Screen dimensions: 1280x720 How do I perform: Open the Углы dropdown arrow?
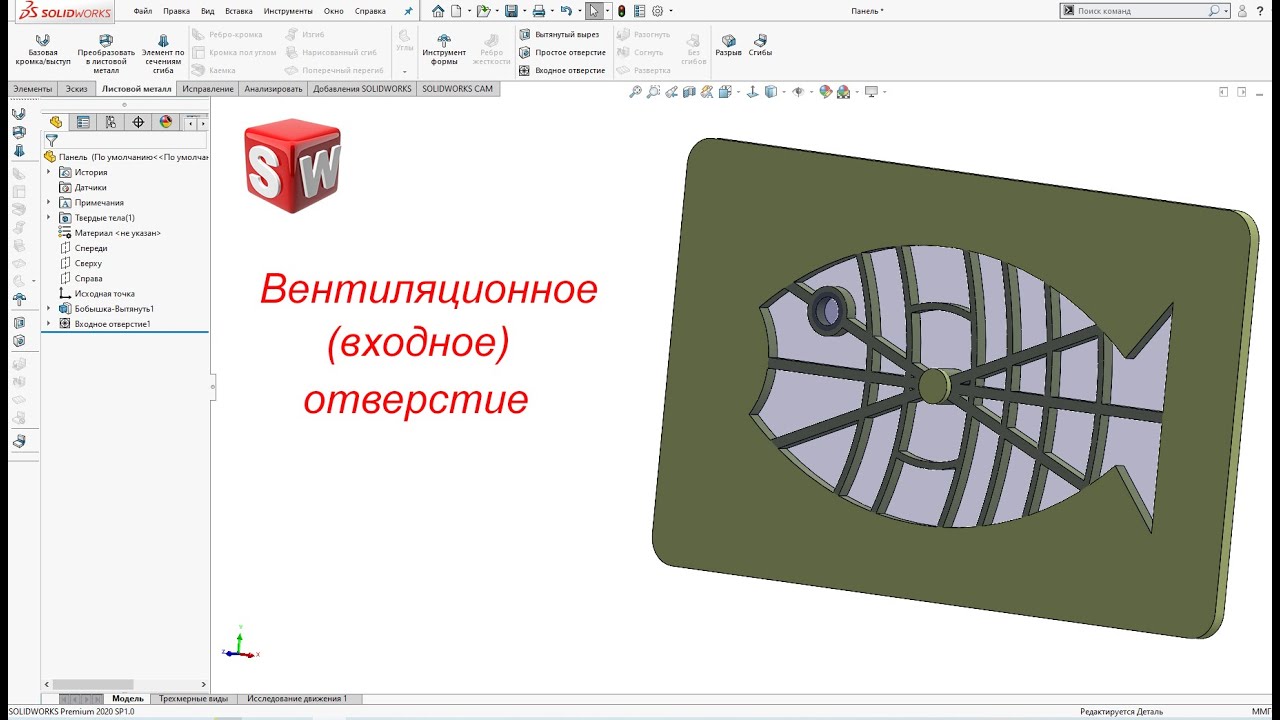coord(405,72)
